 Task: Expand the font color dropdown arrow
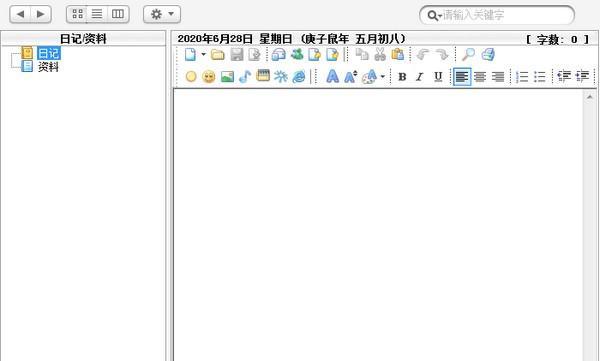click(x=382, y=77)
